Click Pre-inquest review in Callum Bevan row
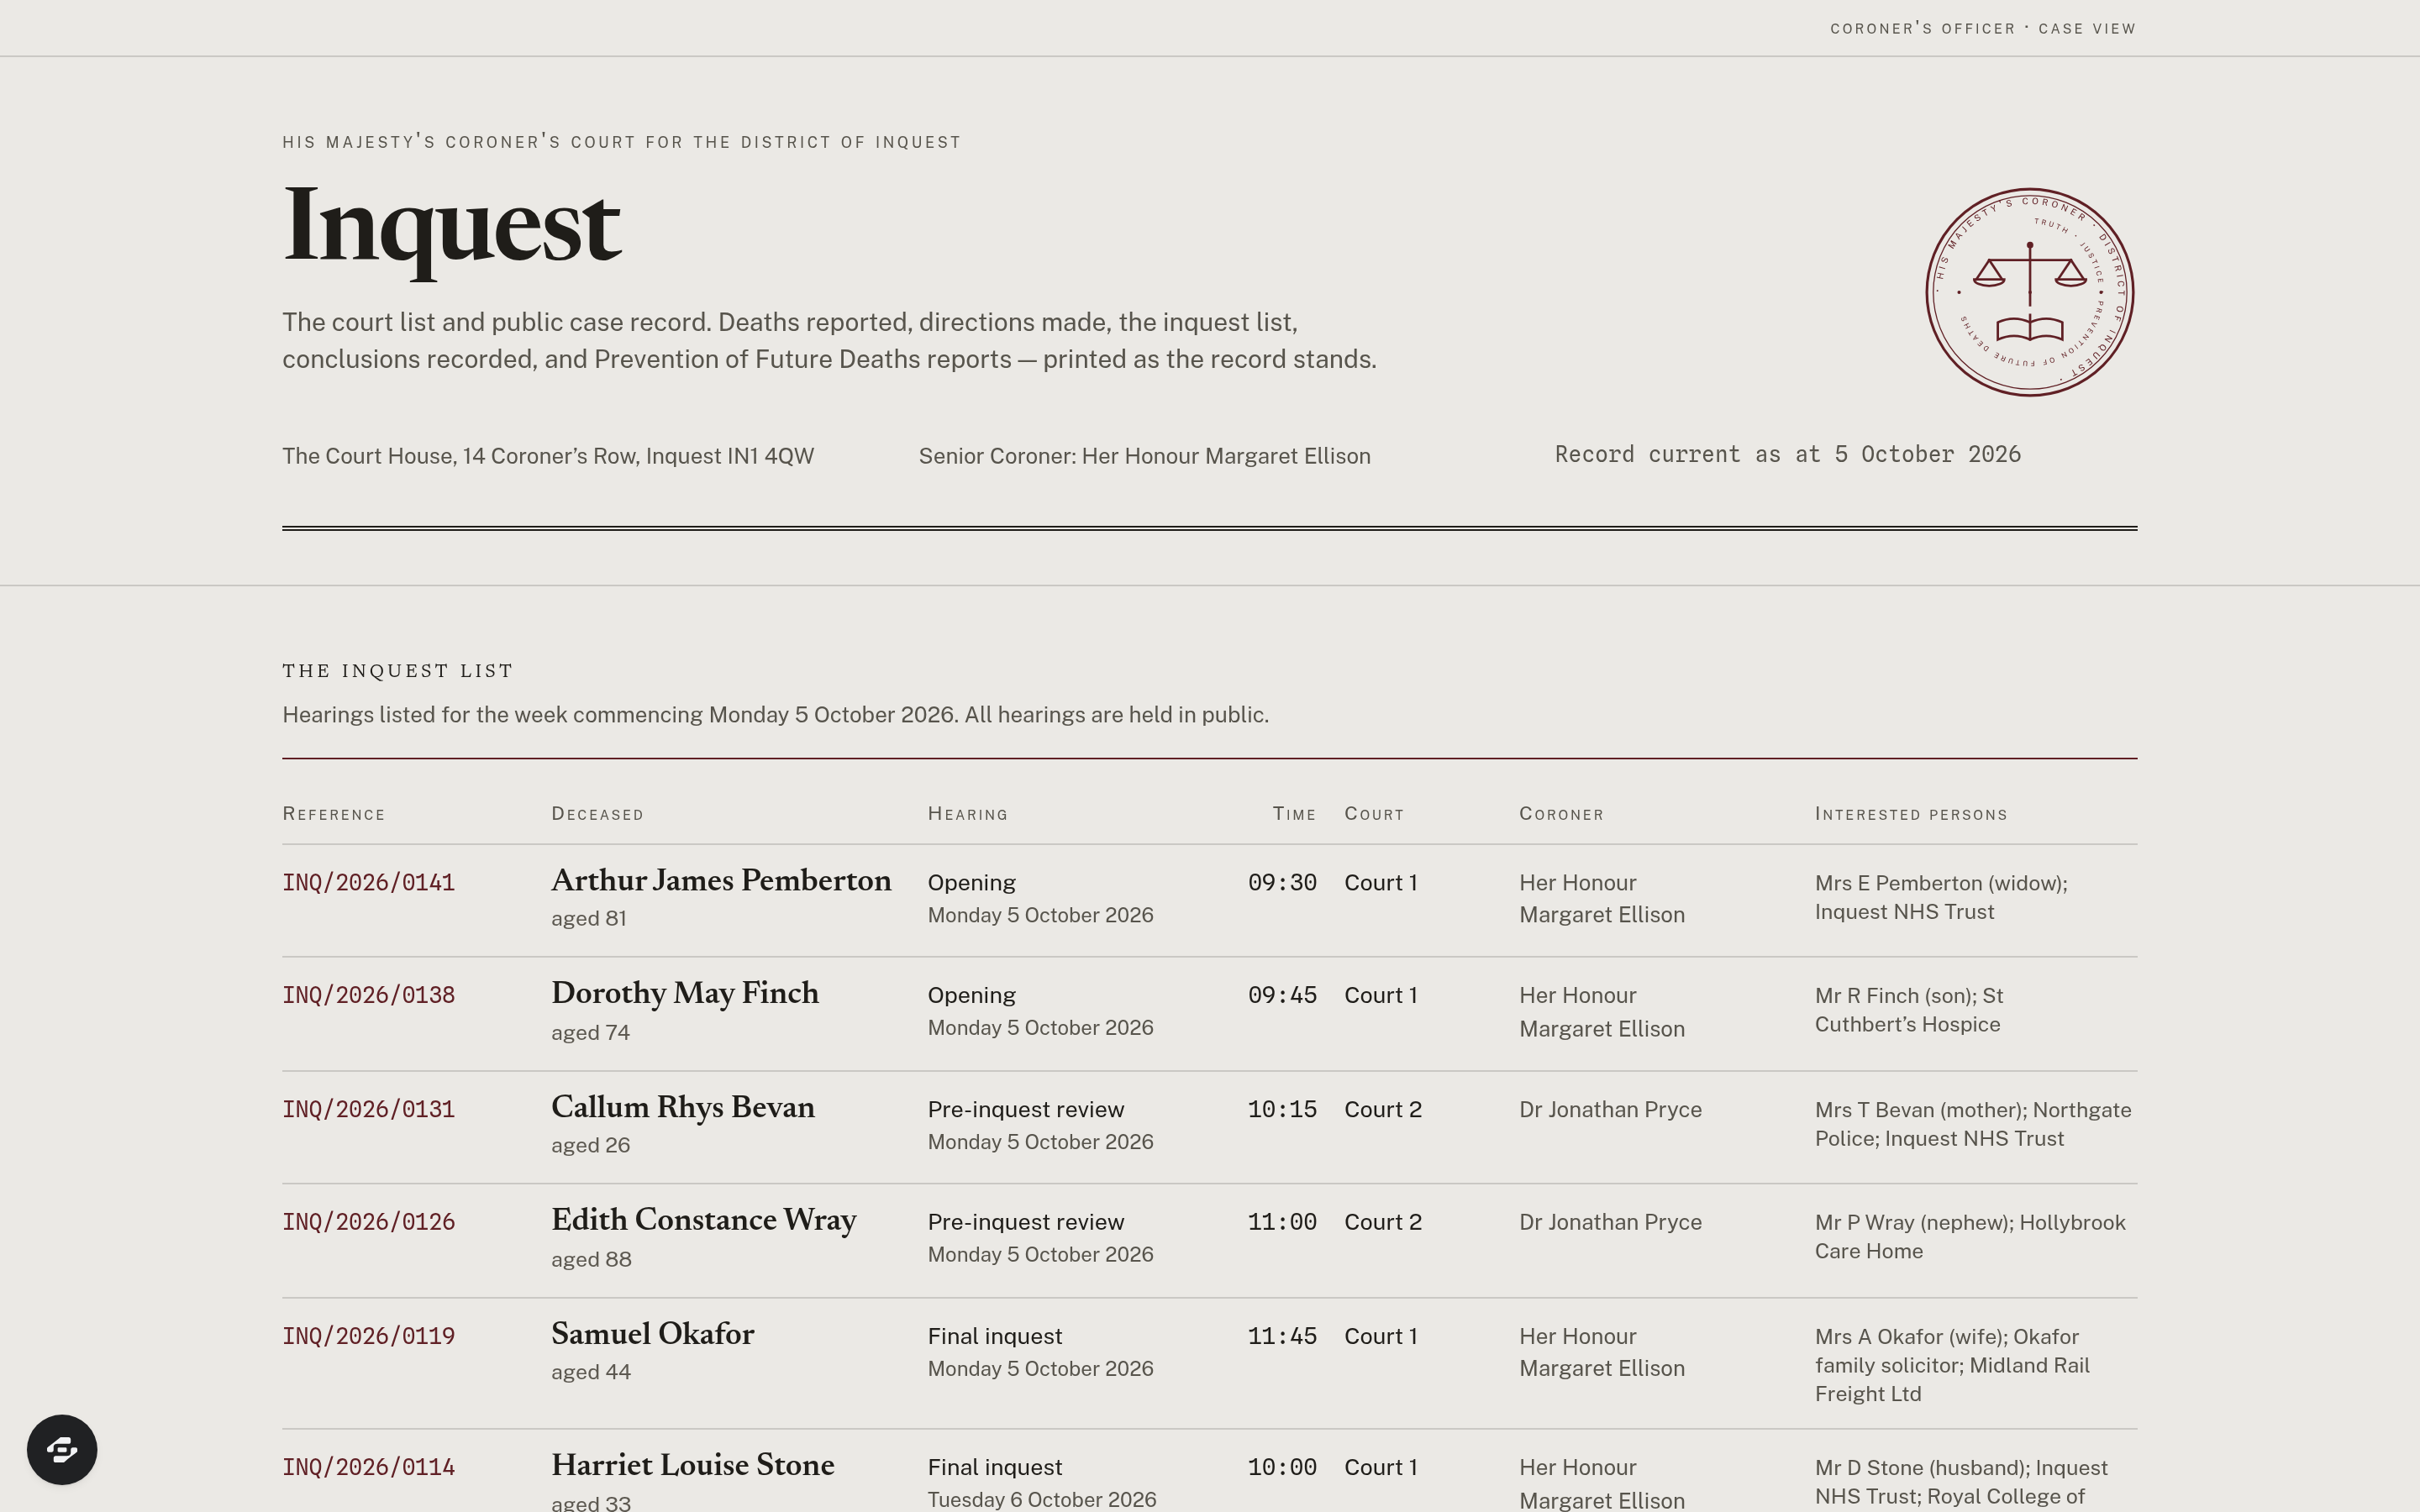The width and height of the screenshot is (2420, 1512). (1026, 1110)
